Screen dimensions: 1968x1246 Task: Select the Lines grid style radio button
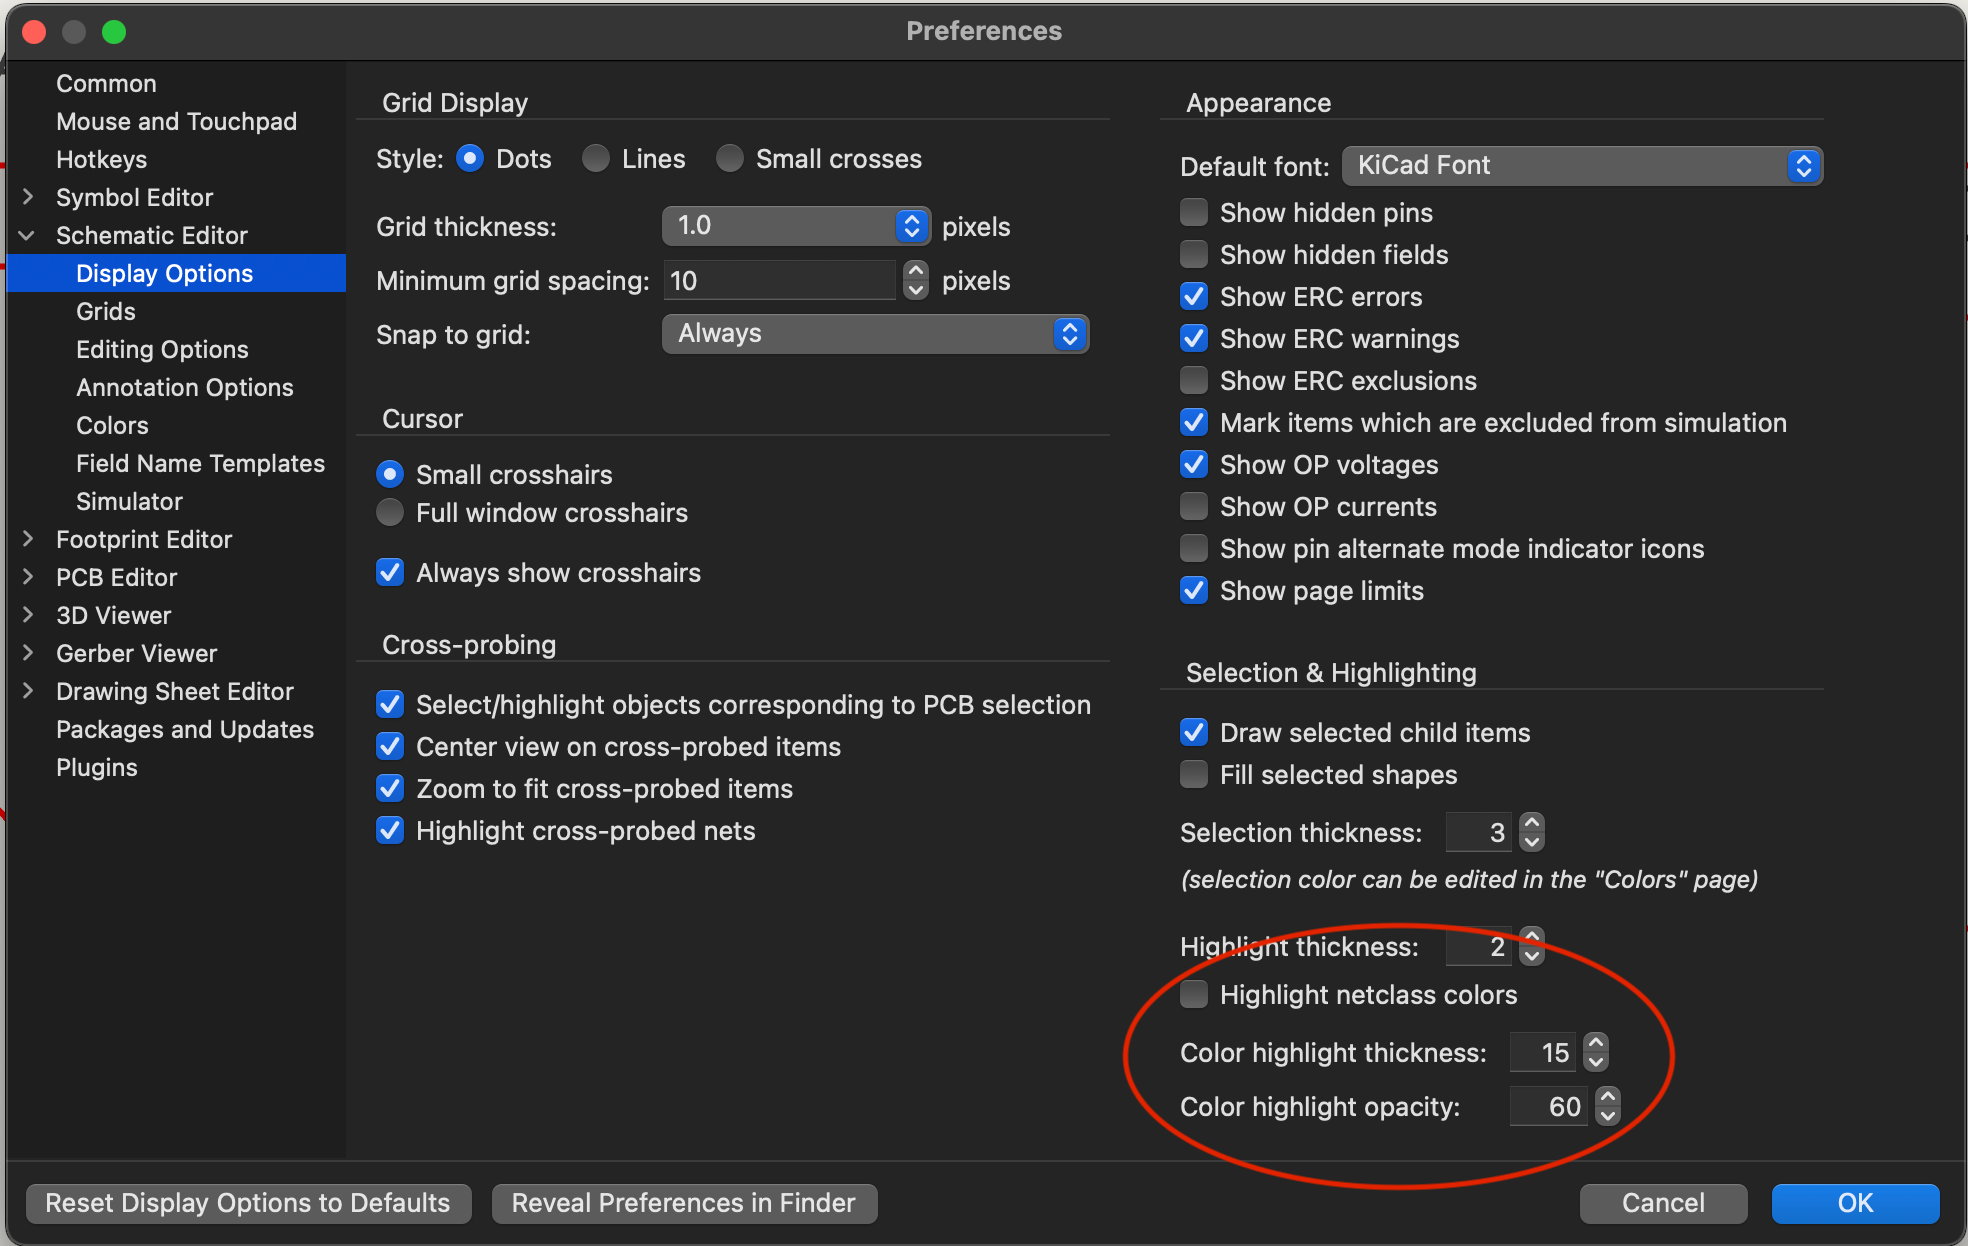pyautogui.click(x=596, y=159)
